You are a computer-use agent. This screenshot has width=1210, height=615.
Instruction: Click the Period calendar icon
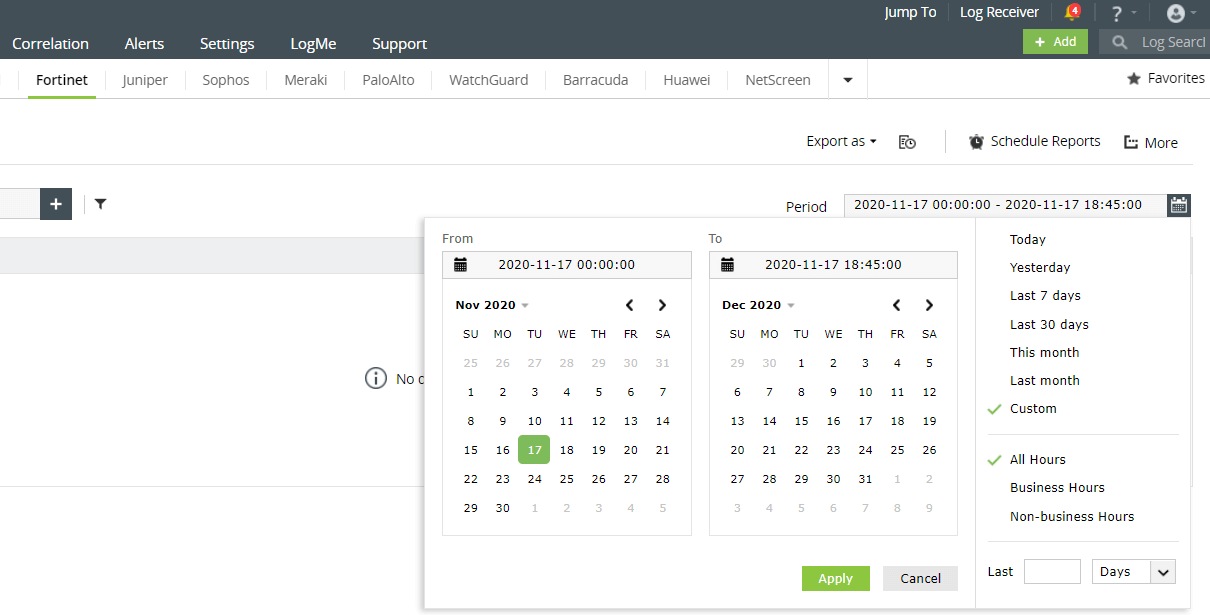[1179, 205]
